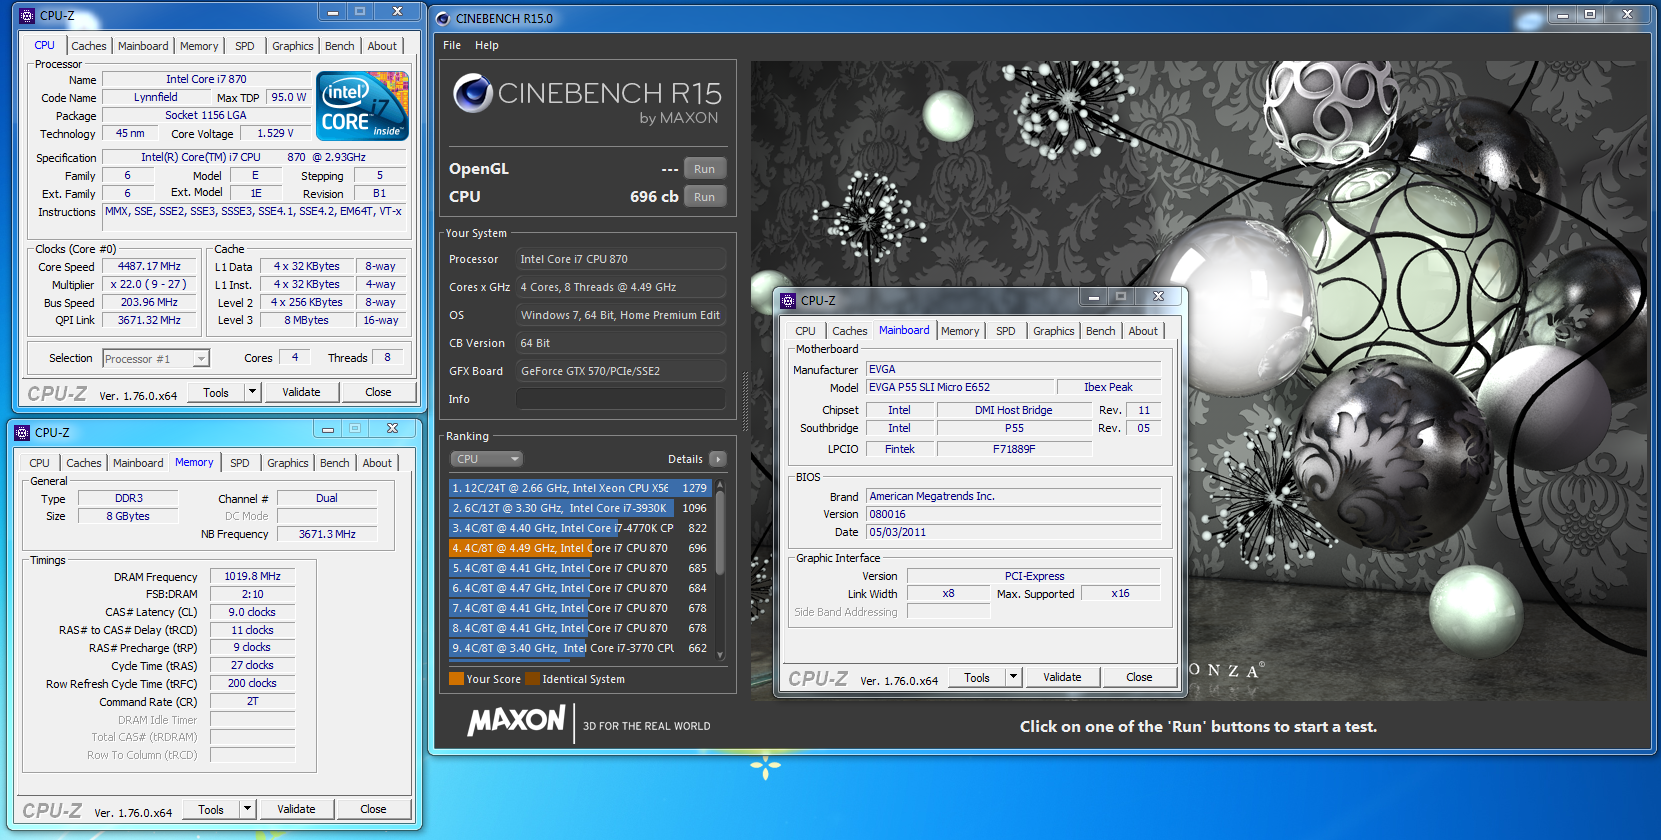Minimize the CPU-Z Mainboard window
The width and height of the screenshot is (1661, 840).
pos(1093,297)
